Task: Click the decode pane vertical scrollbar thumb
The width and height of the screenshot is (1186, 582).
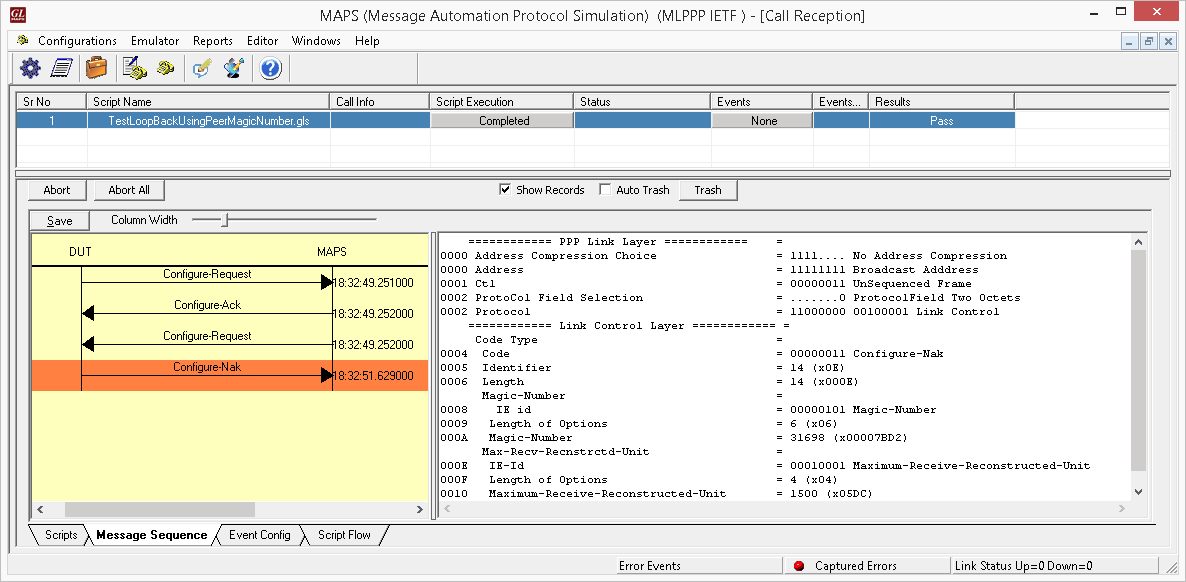Action: 1138,359
